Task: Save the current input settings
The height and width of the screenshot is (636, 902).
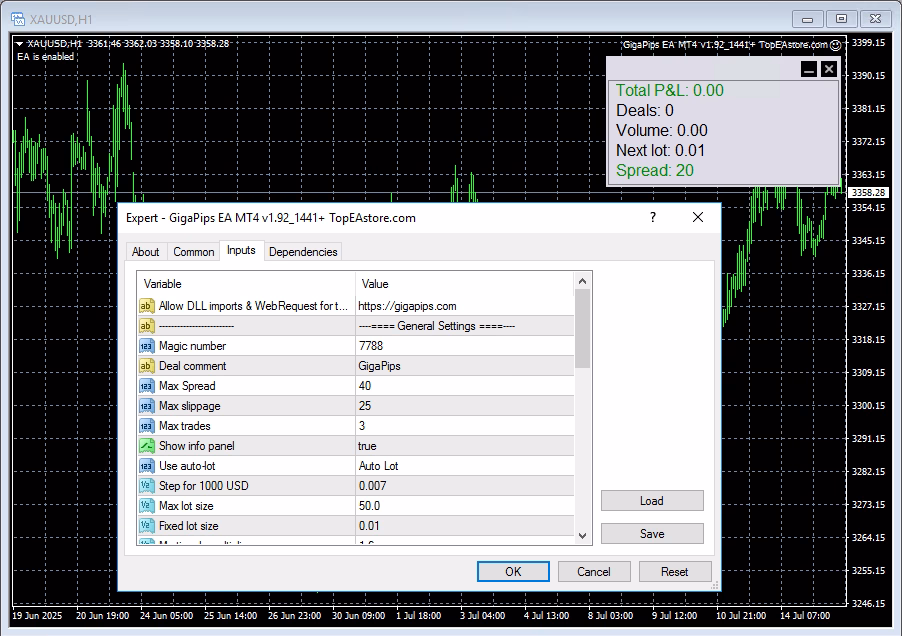Action: point(652,534)
